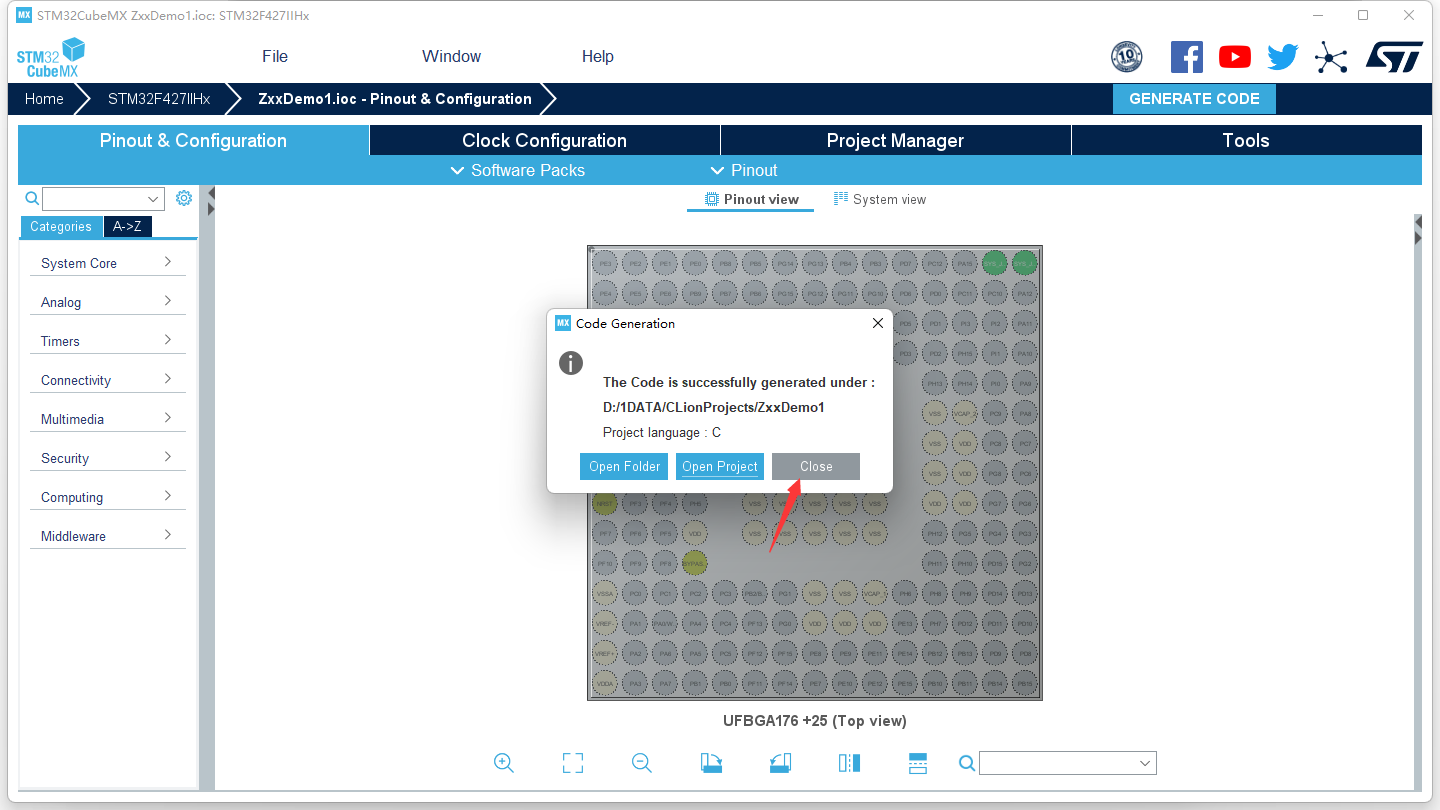Select the A->Z tab
Viewport: 1440px width, 810px height.
click(x=127, y=226)
